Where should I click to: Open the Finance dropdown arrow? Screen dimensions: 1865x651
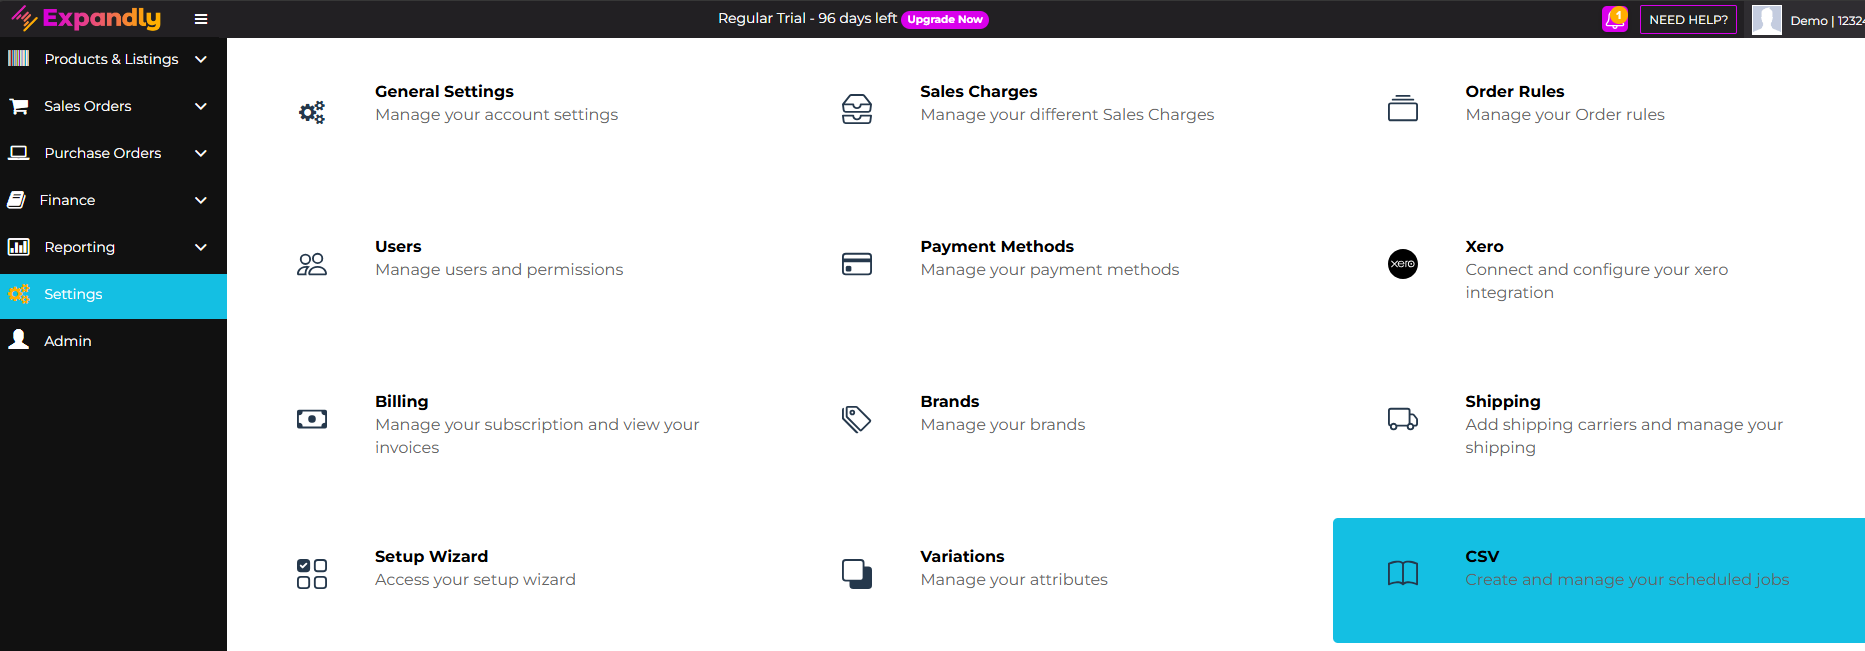(201, 200)
